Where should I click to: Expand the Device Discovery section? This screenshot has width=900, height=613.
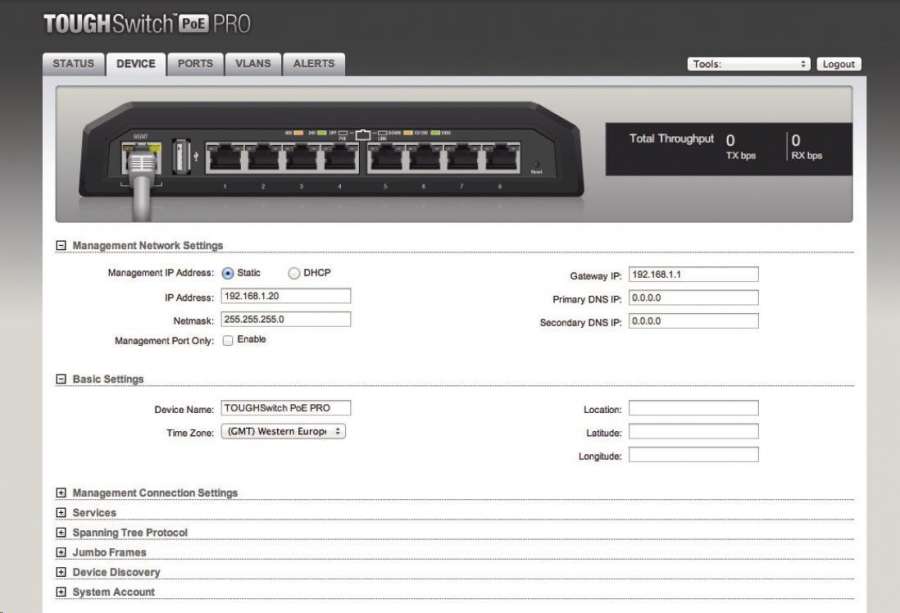click(61, 572)
